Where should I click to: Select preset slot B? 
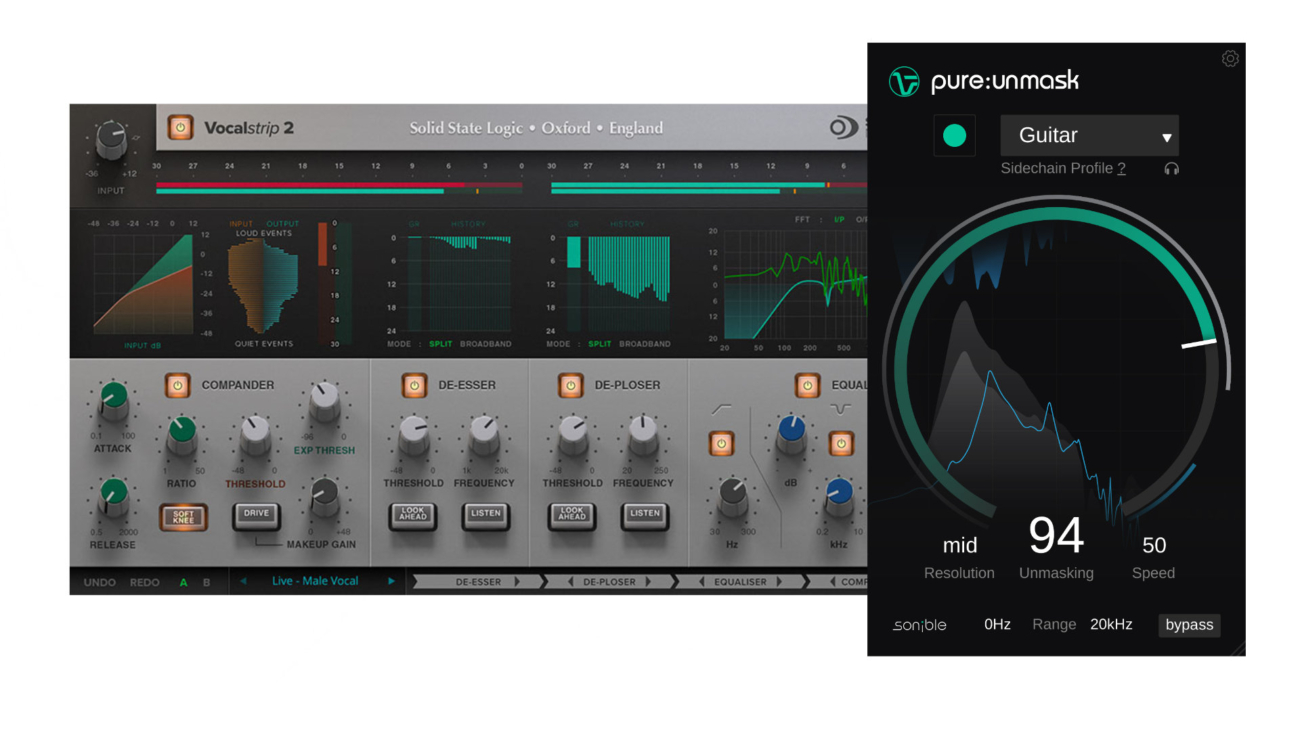point(207,582)
